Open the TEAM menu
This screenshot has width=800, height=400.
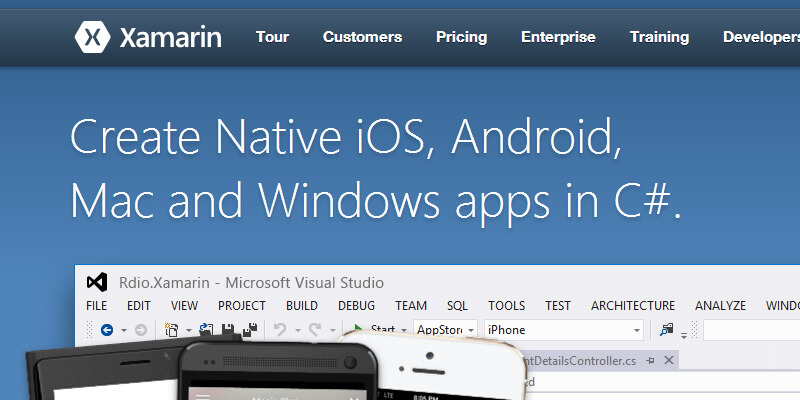(411, 306)
